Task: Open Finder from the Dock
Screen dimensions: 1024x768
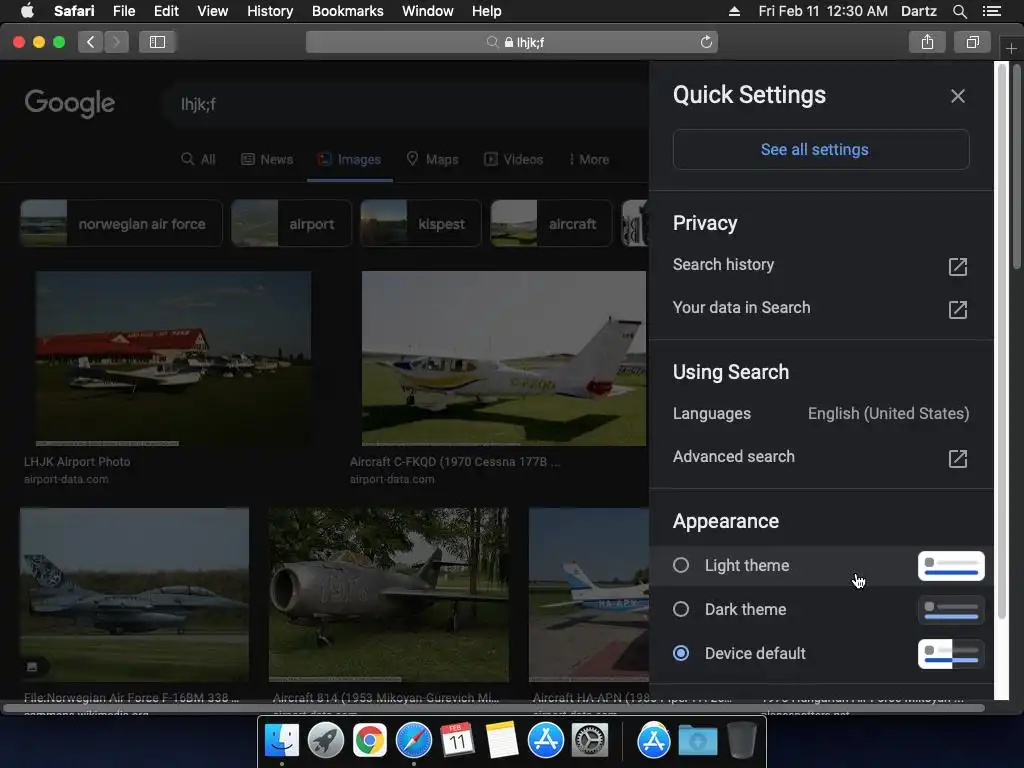Action: coord(281,741)
